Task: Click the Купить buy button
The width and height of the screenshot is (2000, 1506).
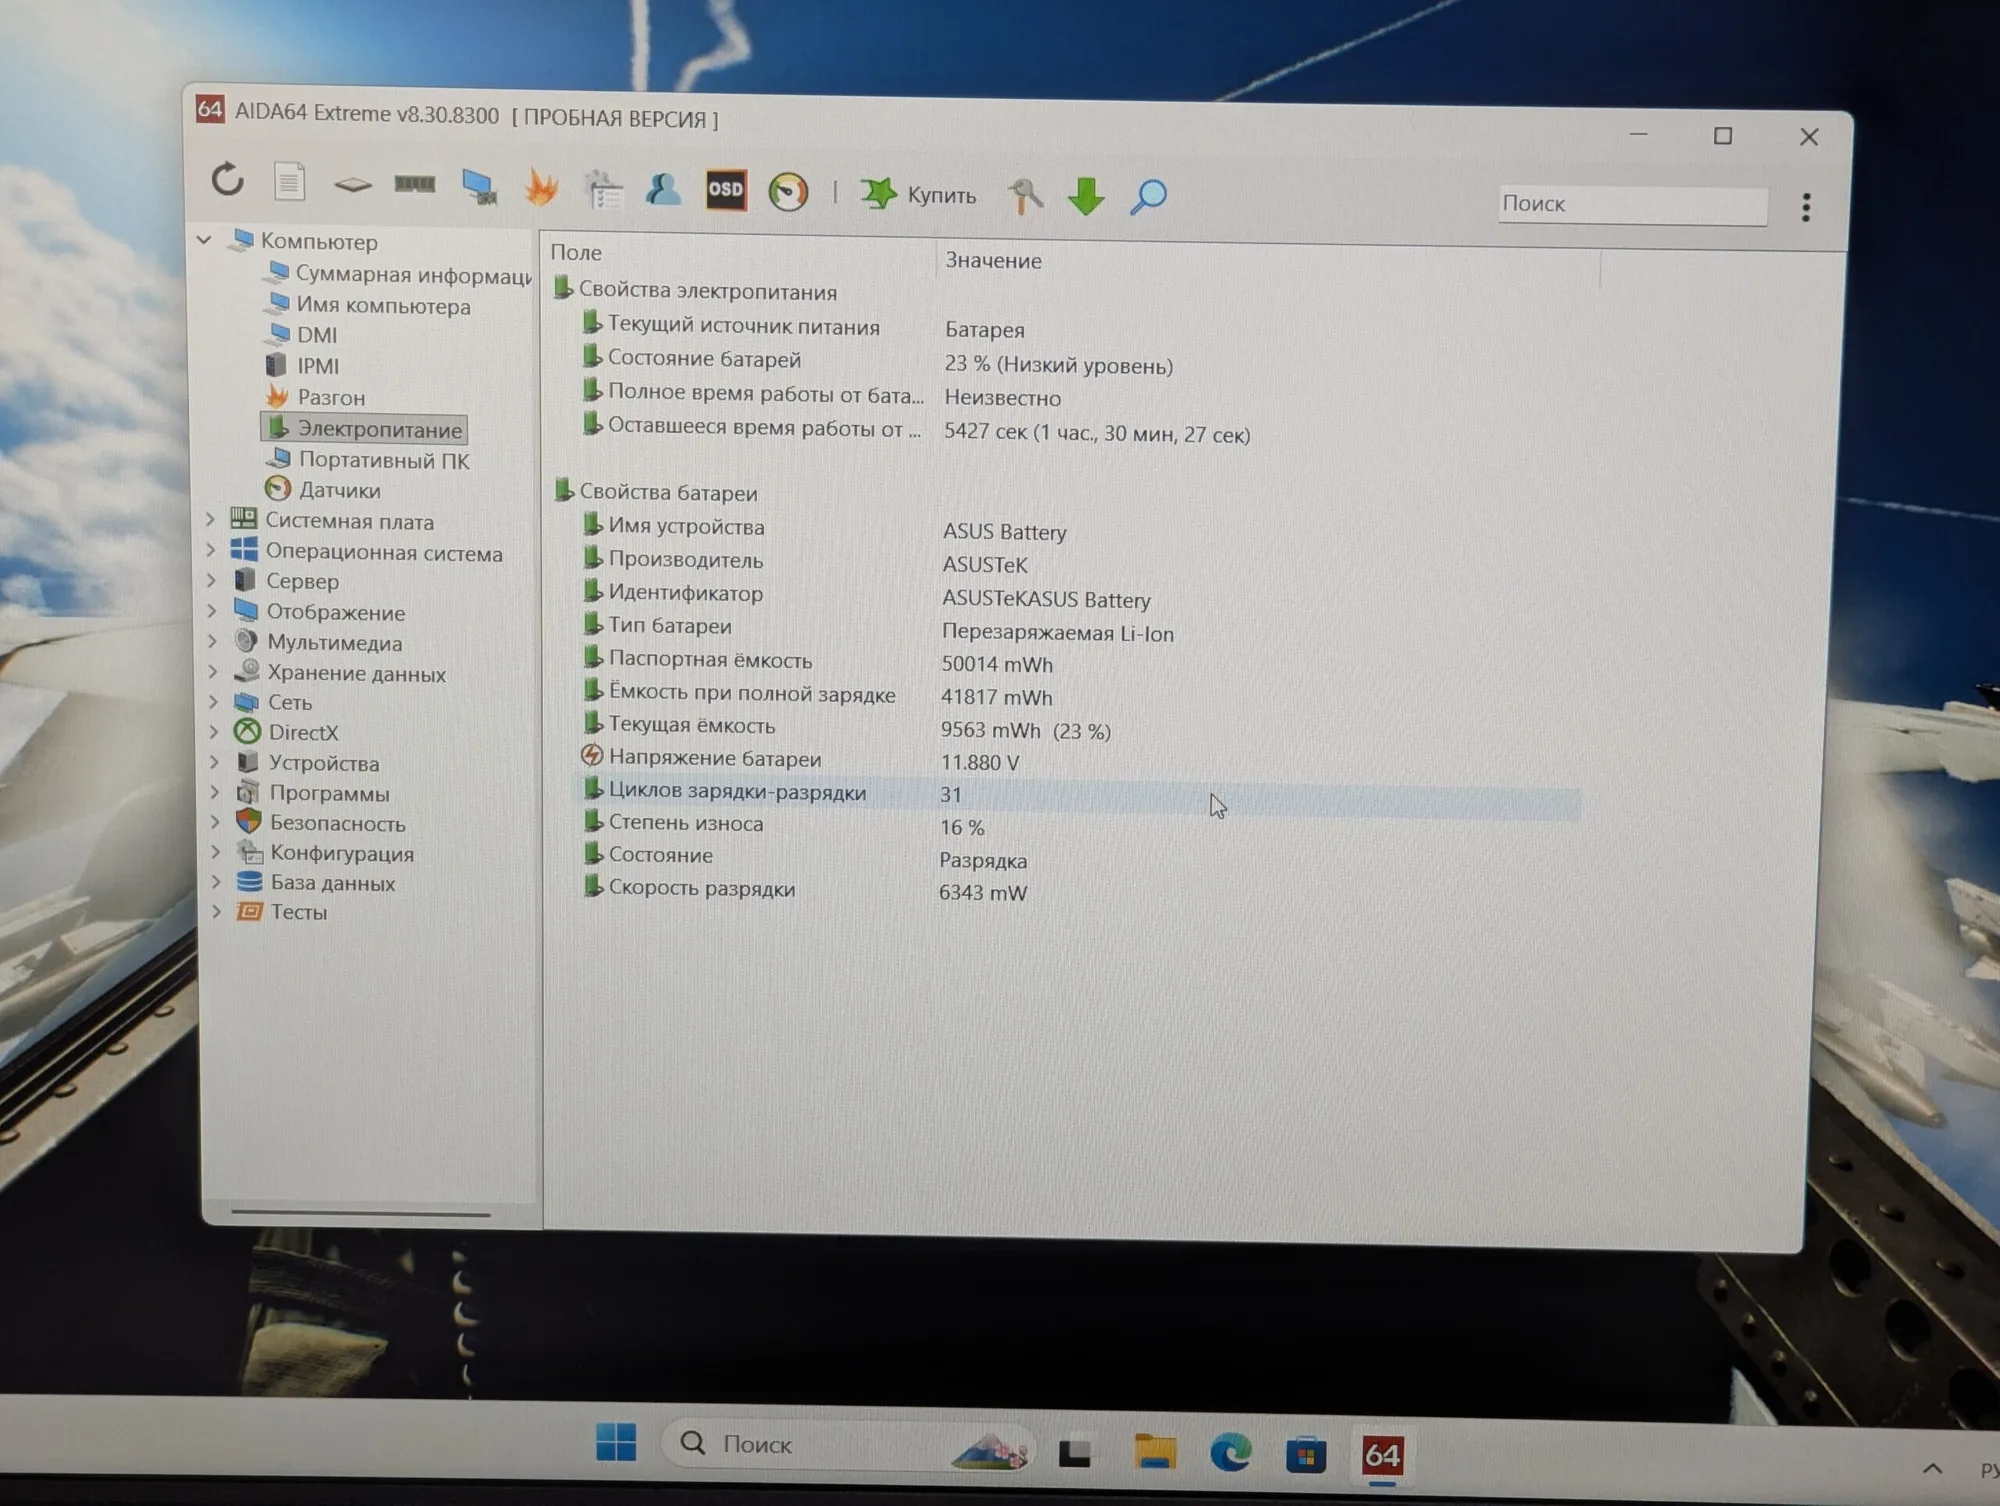Action: point(918,194)
